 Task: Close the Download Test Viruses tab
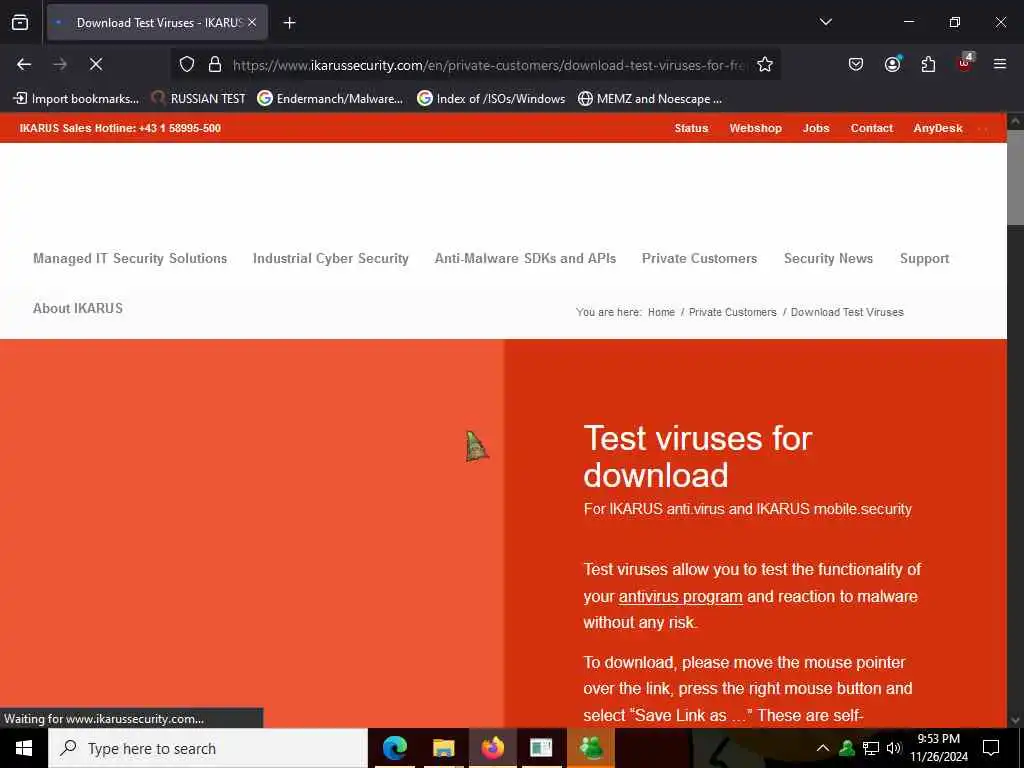tap(252, 23)
